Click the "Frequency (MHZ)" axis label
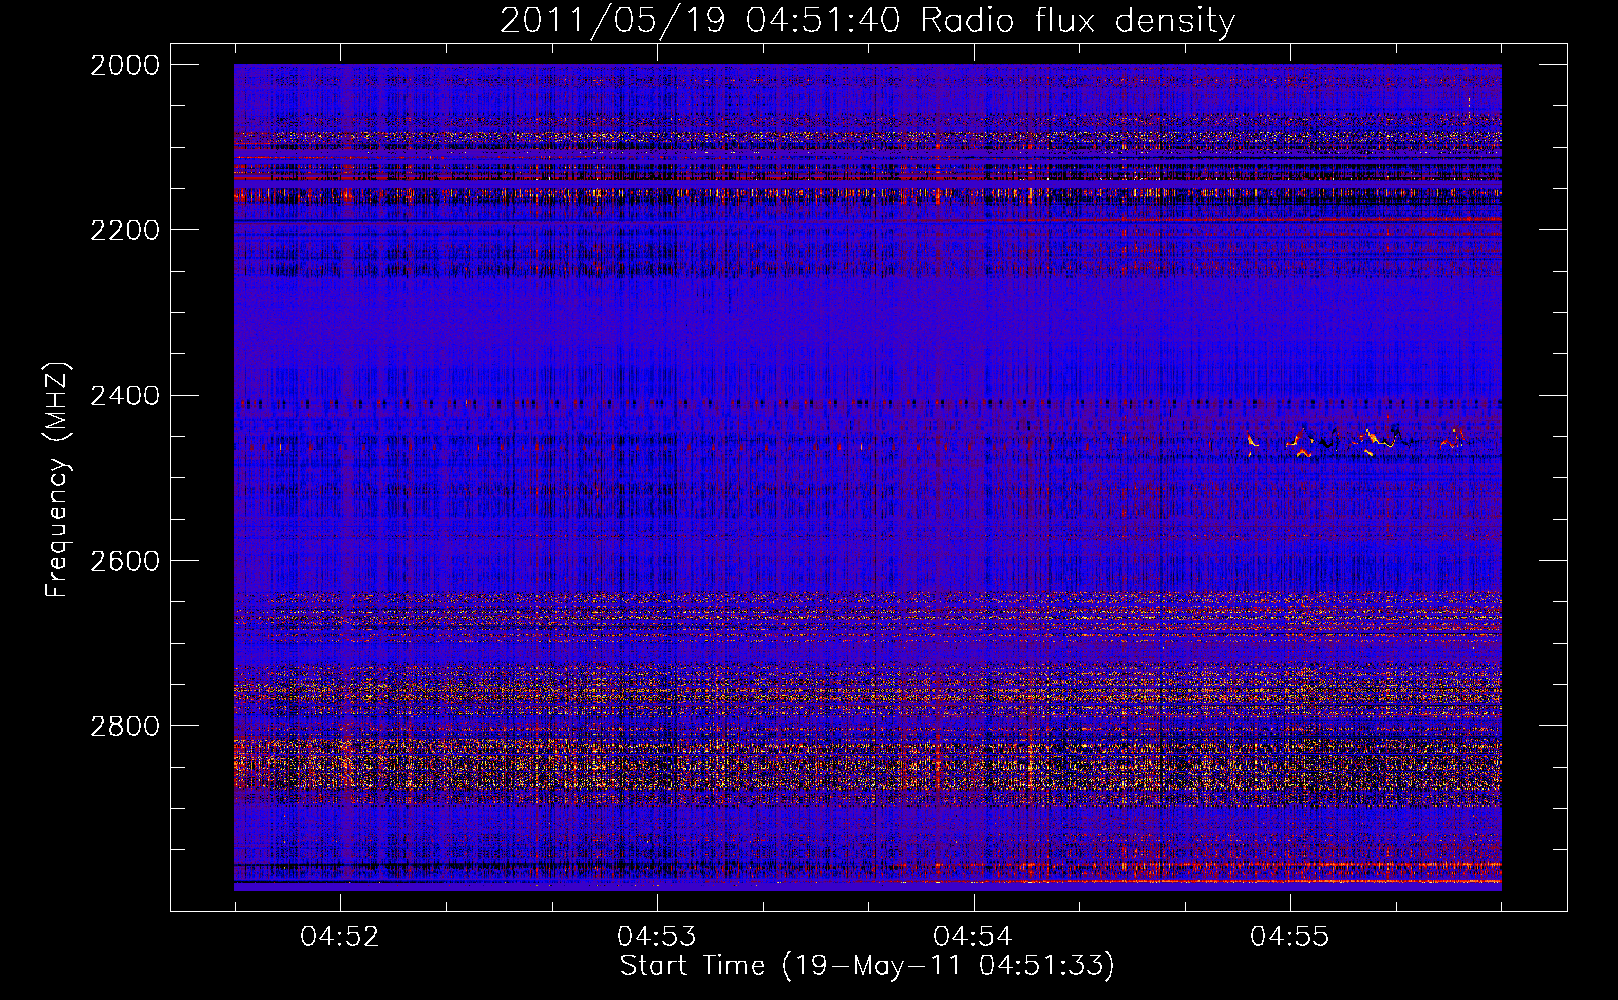 tap(57, 480)
